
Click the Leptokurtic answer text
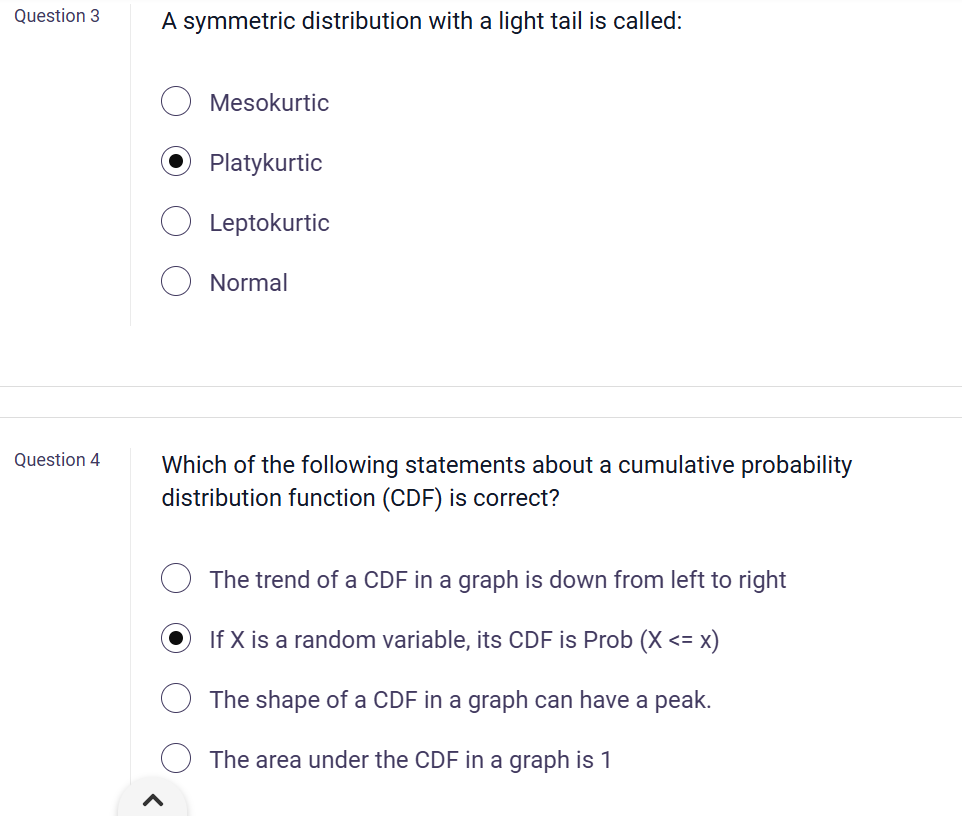tap(269, 222)
